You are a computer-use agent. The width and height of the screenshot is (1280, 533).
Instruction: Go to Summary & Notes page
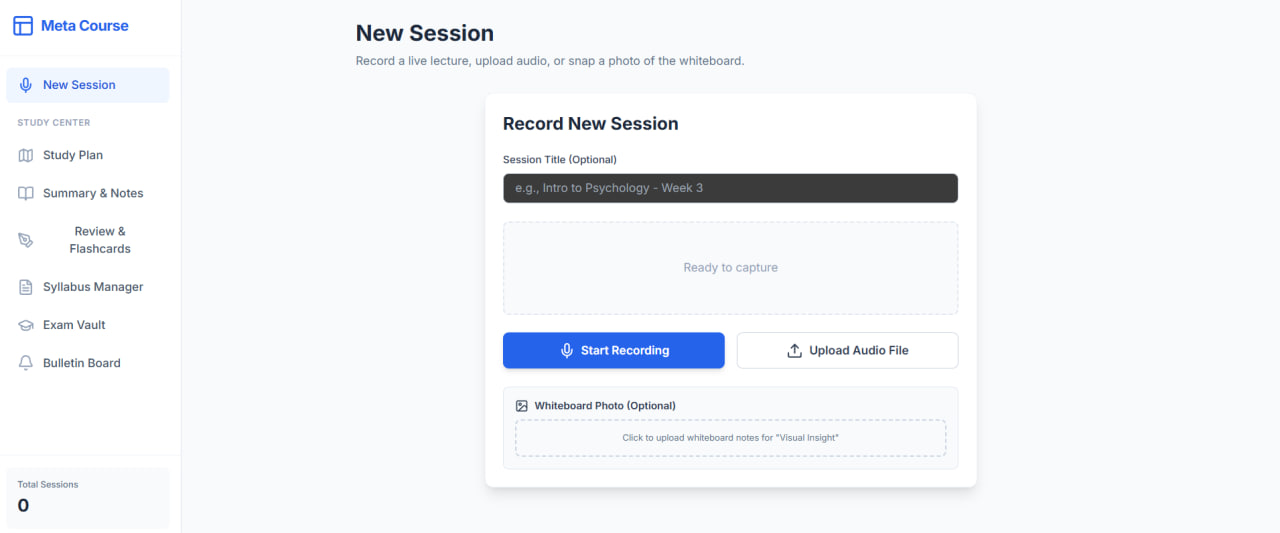[x=93, y=193]
